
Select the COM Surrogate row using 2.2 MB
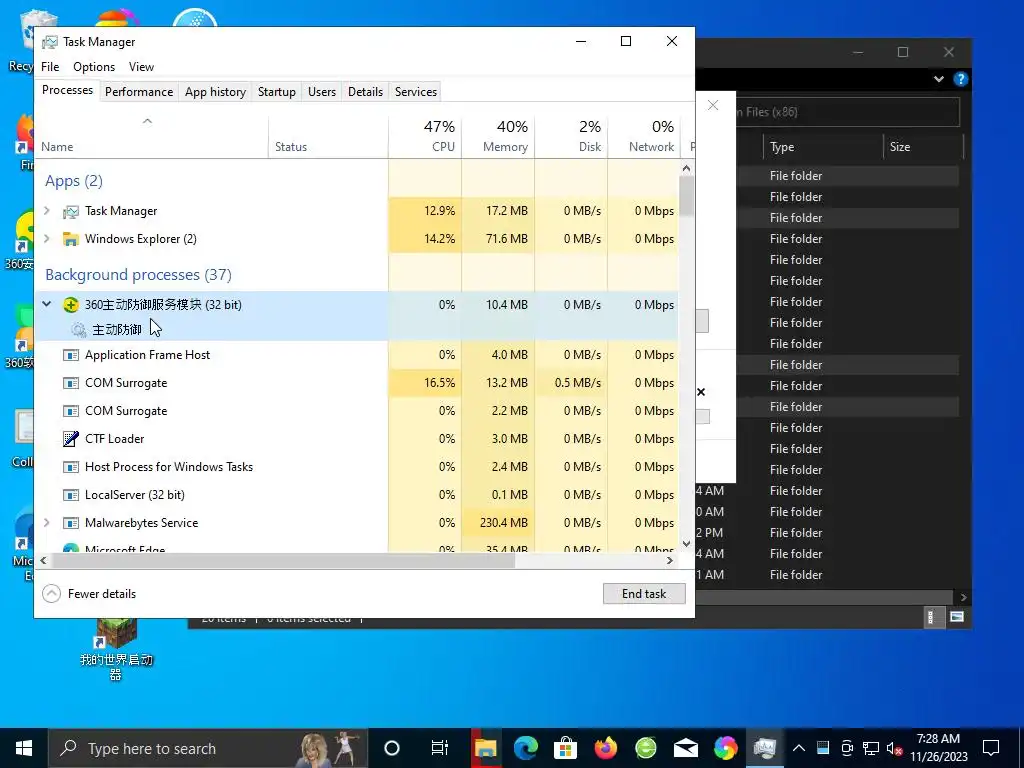(357, 411)
